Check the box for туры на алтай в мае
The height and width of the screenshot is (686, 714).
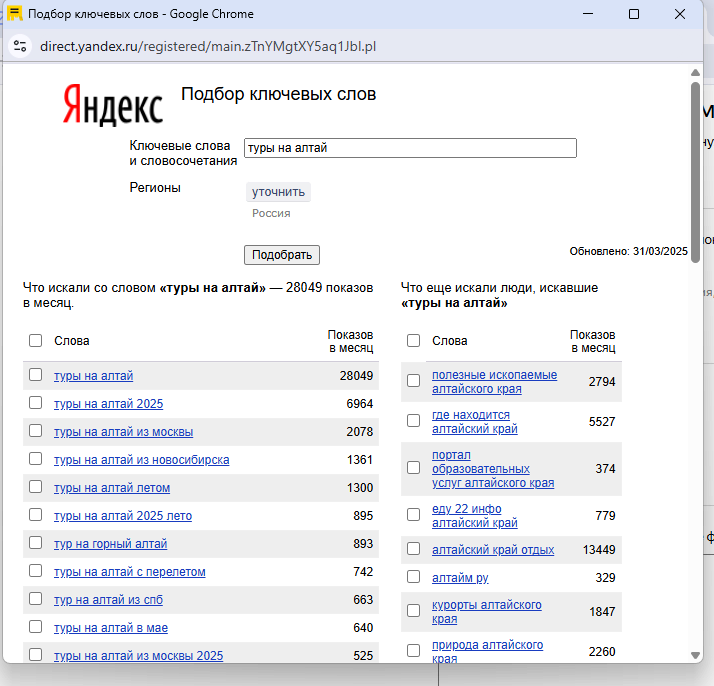pyautogui.click(x=36, y=627)
